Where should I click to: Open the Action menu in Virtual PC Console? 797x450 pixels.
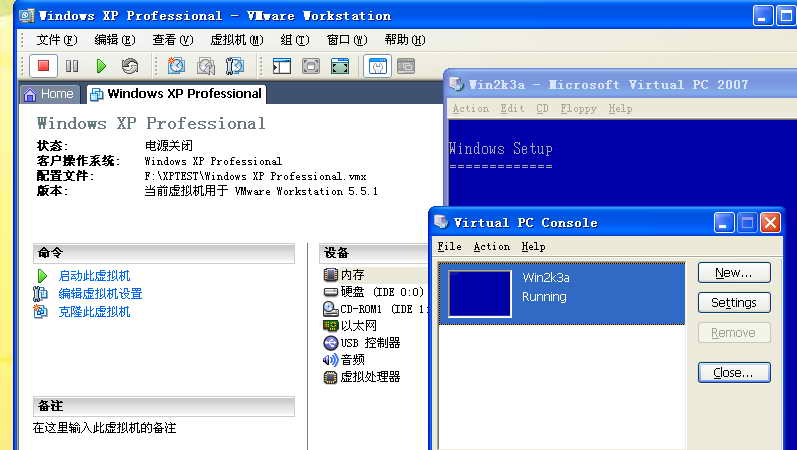491,247
